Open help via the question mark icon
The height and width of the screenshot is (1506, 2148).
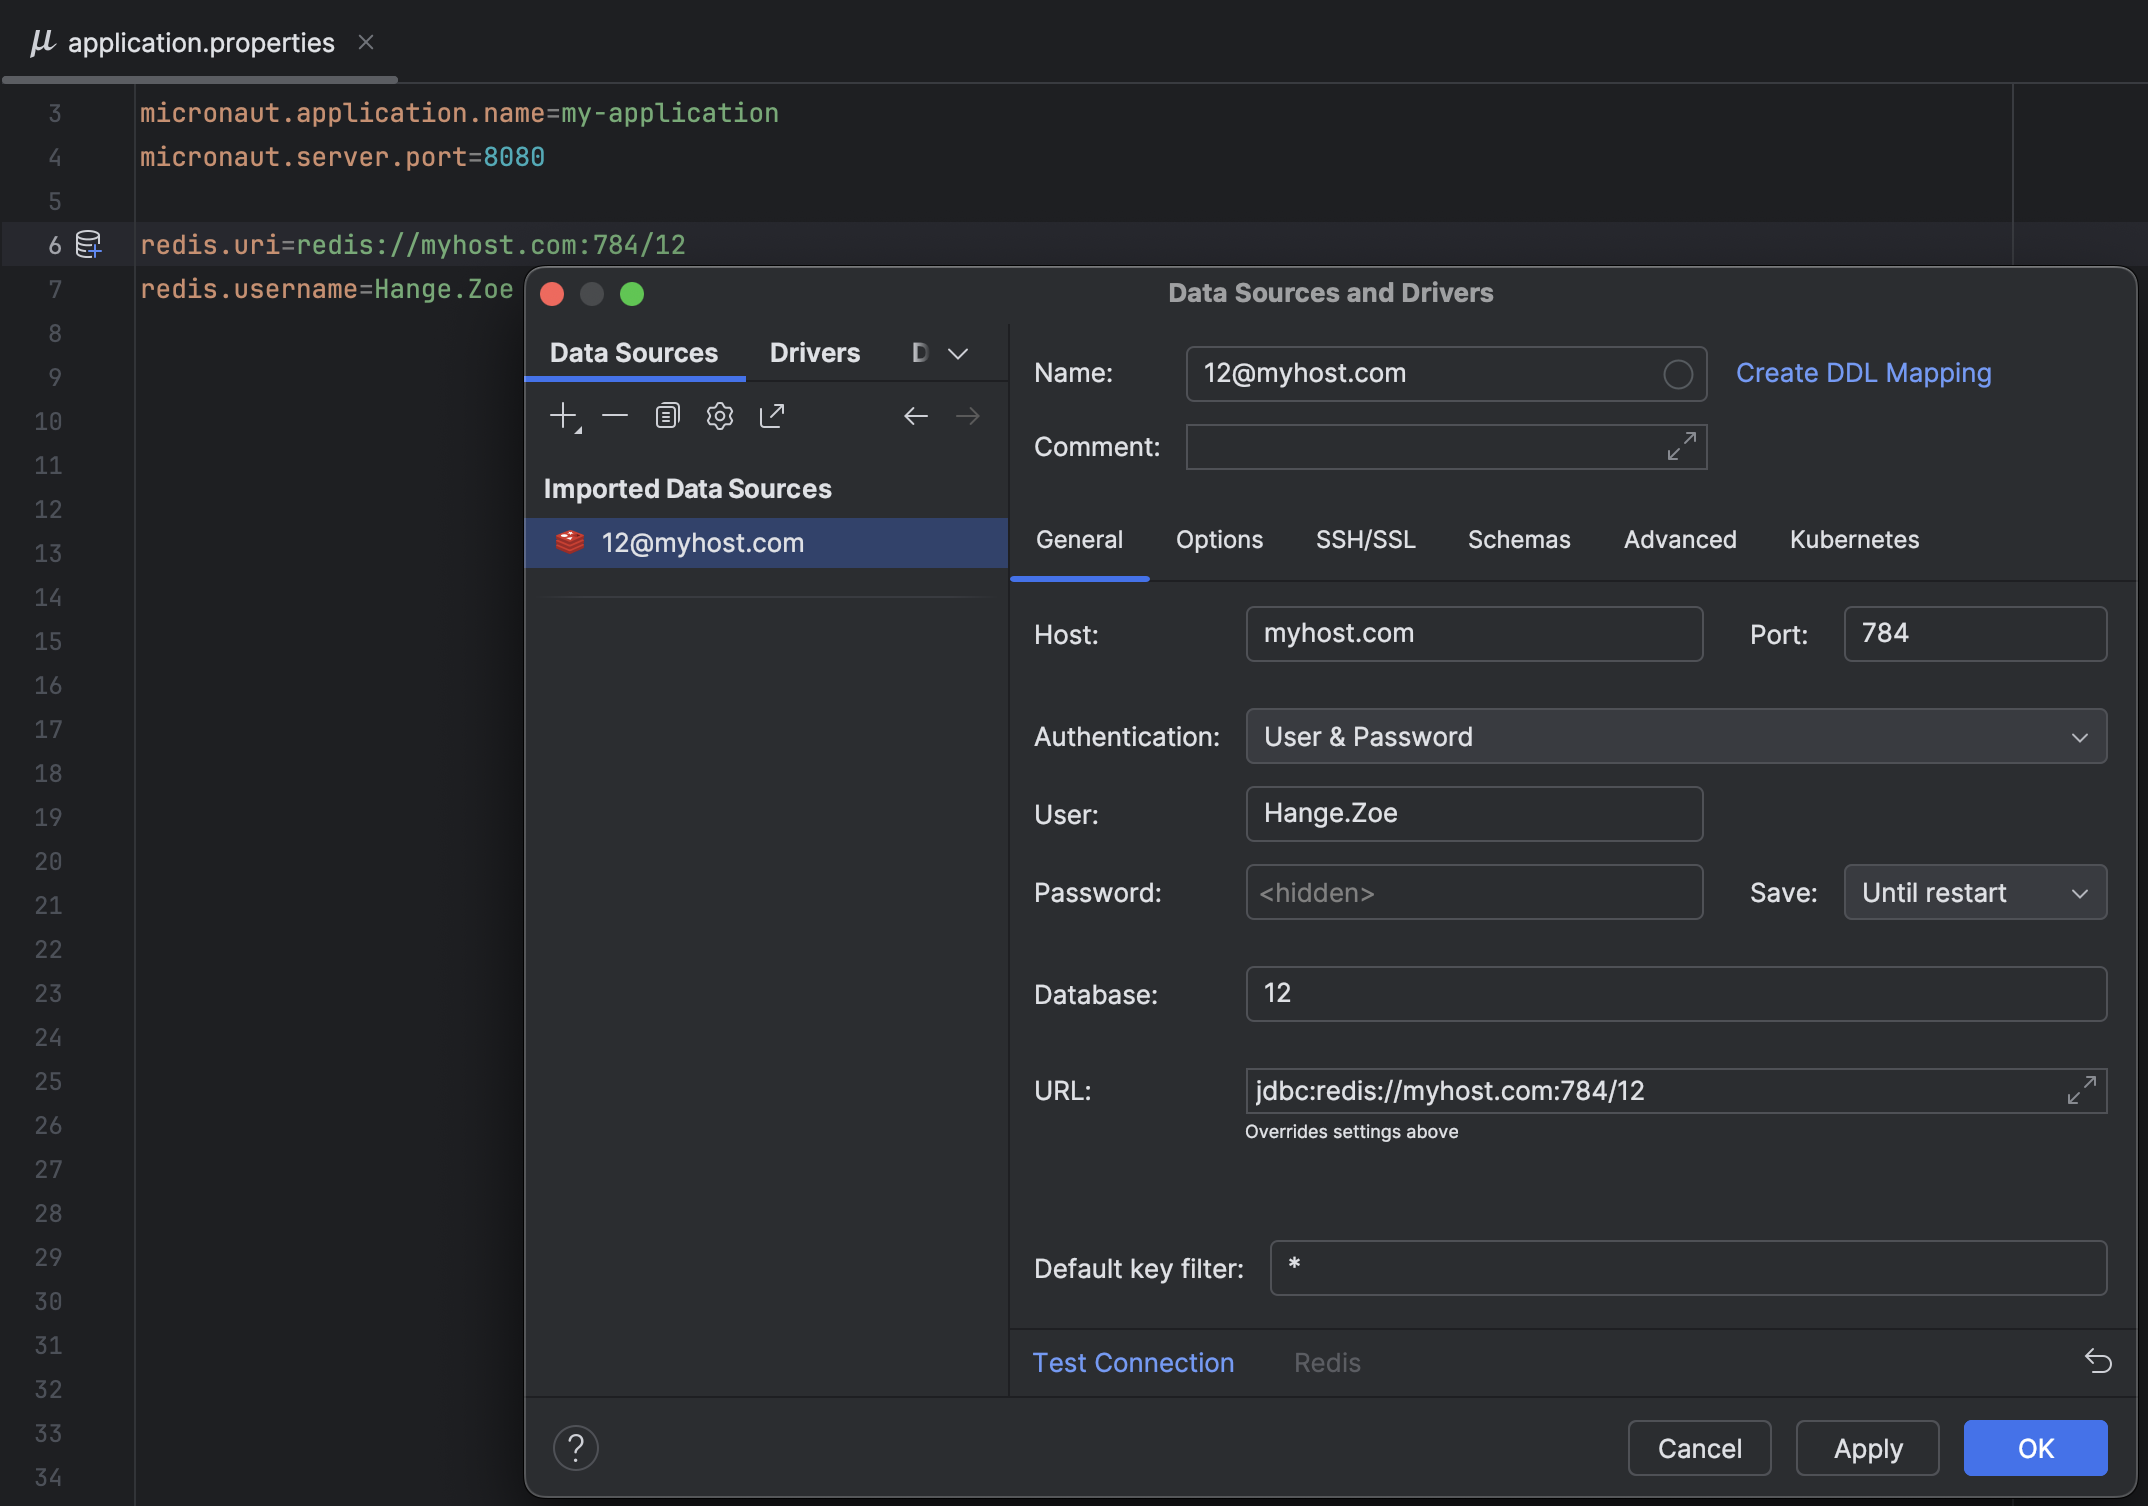coord(575,1447)
